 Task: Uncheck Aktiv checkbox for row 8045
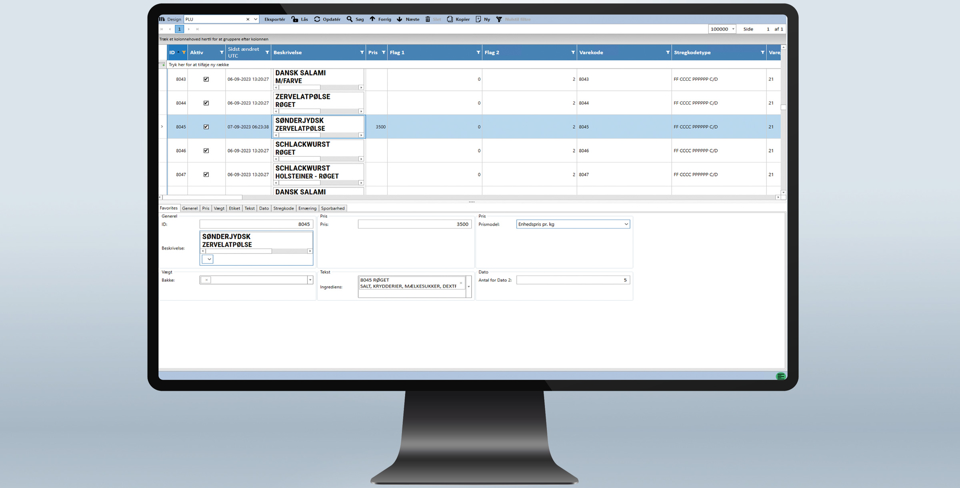pyautogui.click(x=206, y=127)
